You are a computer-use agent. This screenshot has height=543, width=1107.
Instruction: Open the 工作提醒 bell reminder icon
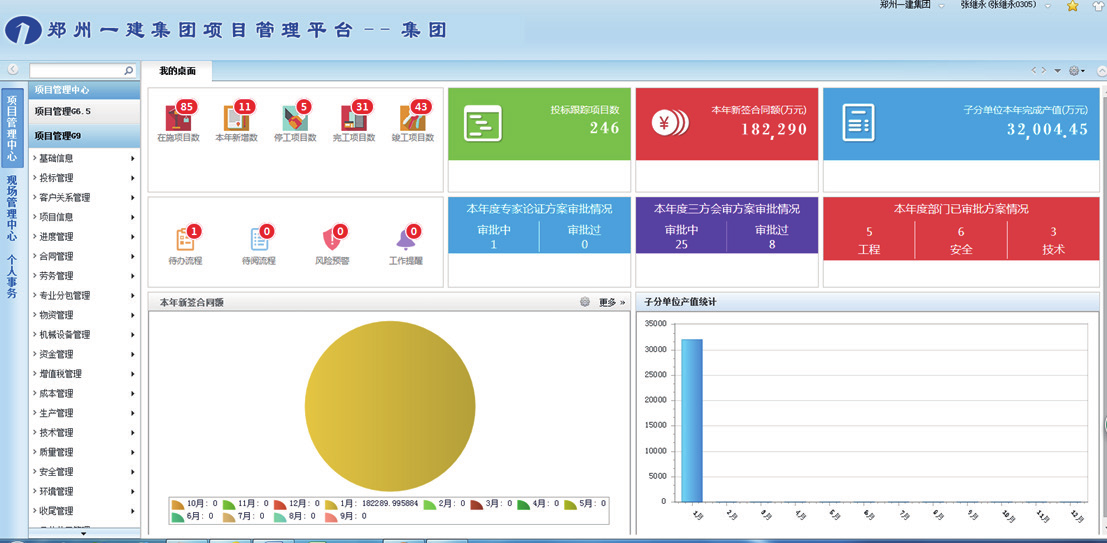(x=405, y=240)
